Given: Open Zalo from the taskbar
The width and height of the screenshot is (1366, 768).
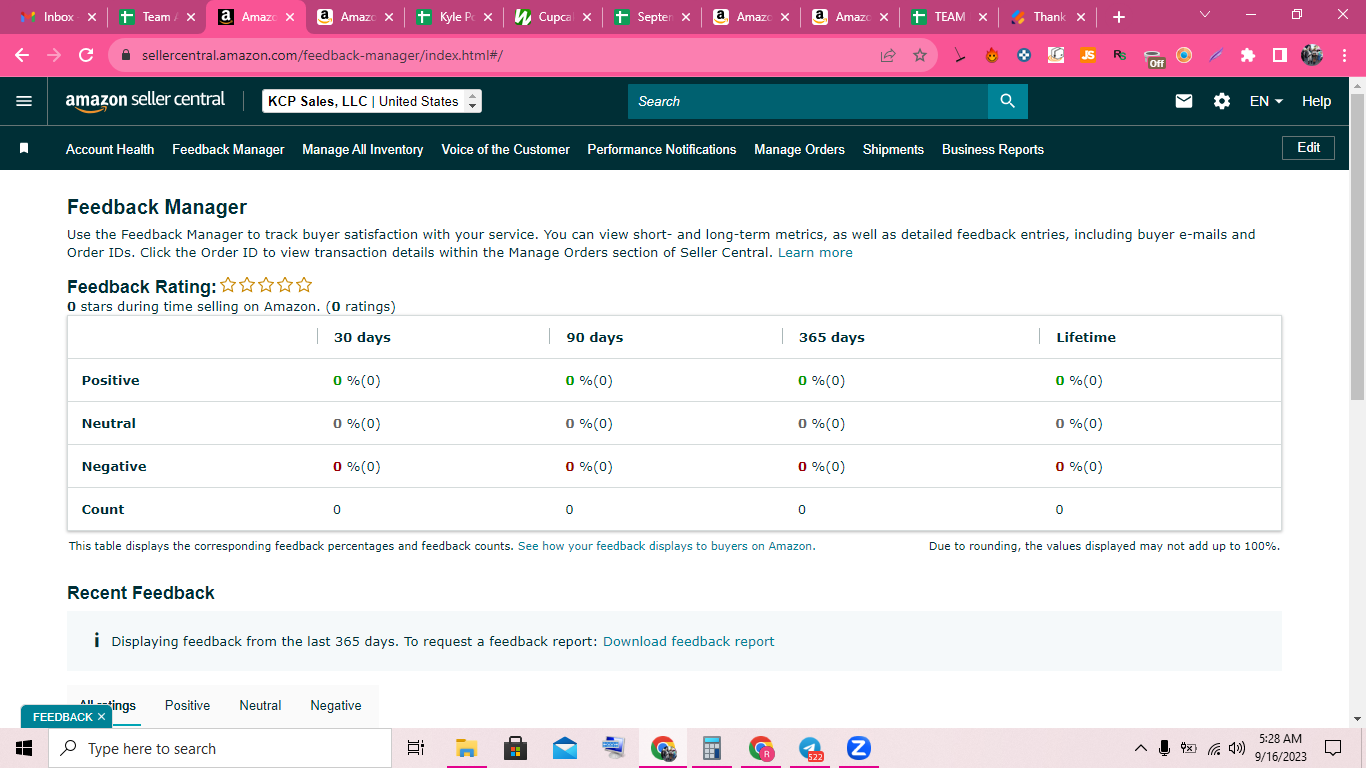Looking at the screenshot, I should tap(859, 748).
